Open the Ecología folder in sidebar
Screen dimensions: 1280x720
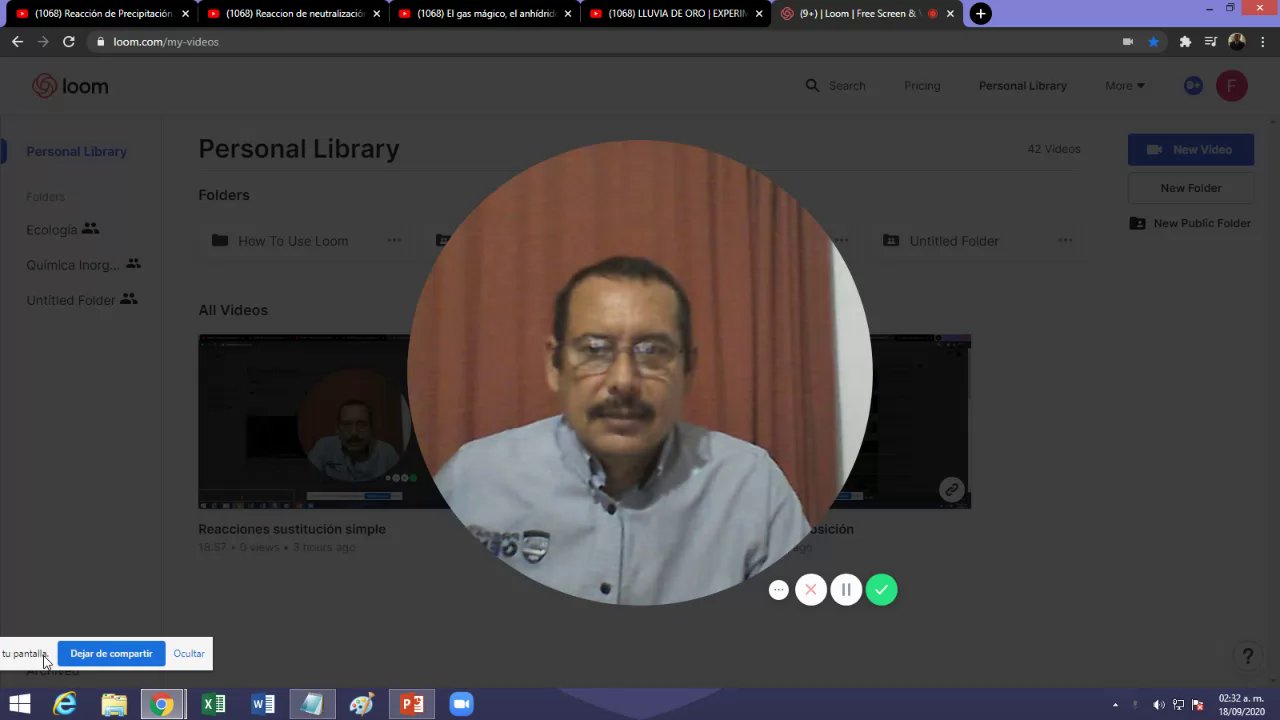pos(62,229)
